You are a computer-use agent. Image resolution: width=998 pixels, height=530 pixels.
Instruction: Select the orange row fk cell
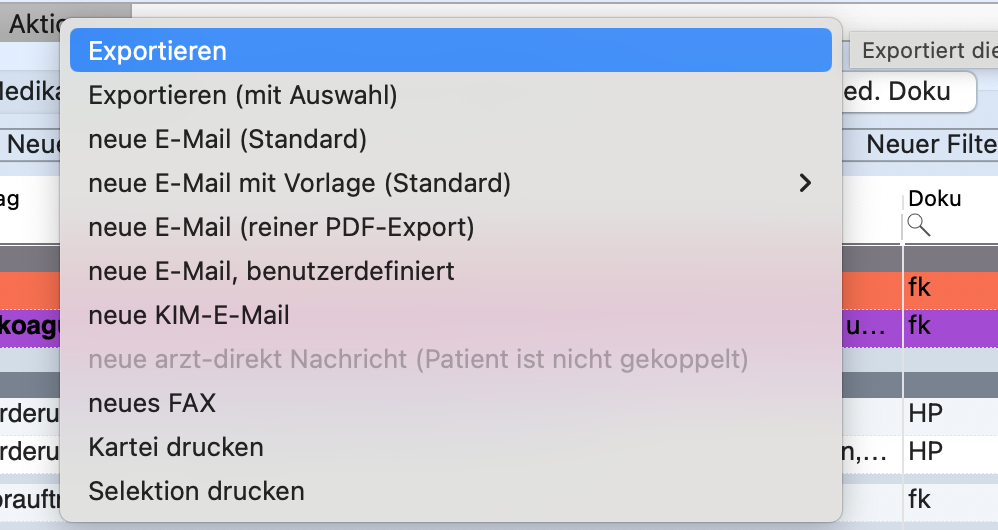[950, 288]
